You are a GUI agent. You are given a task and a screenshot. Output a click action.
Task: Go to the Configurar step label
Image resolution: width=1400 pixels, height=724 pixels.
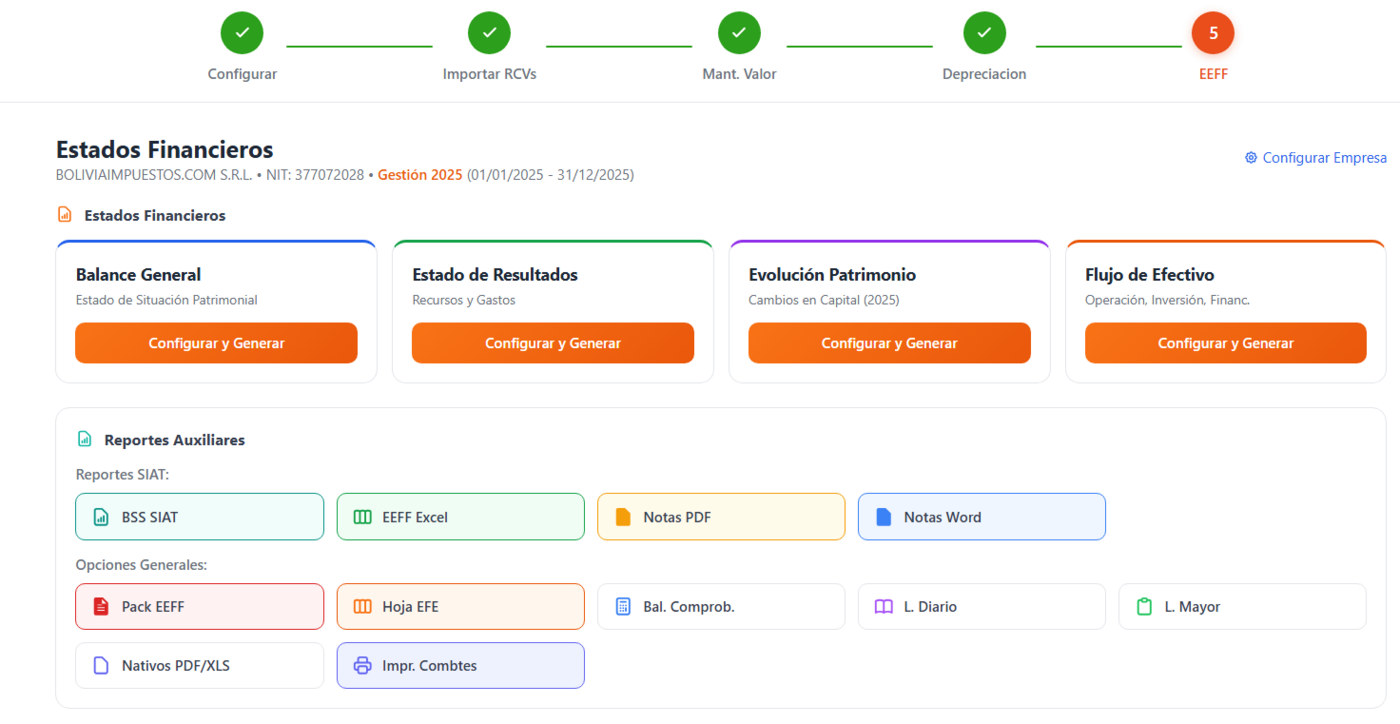[242, 74]
